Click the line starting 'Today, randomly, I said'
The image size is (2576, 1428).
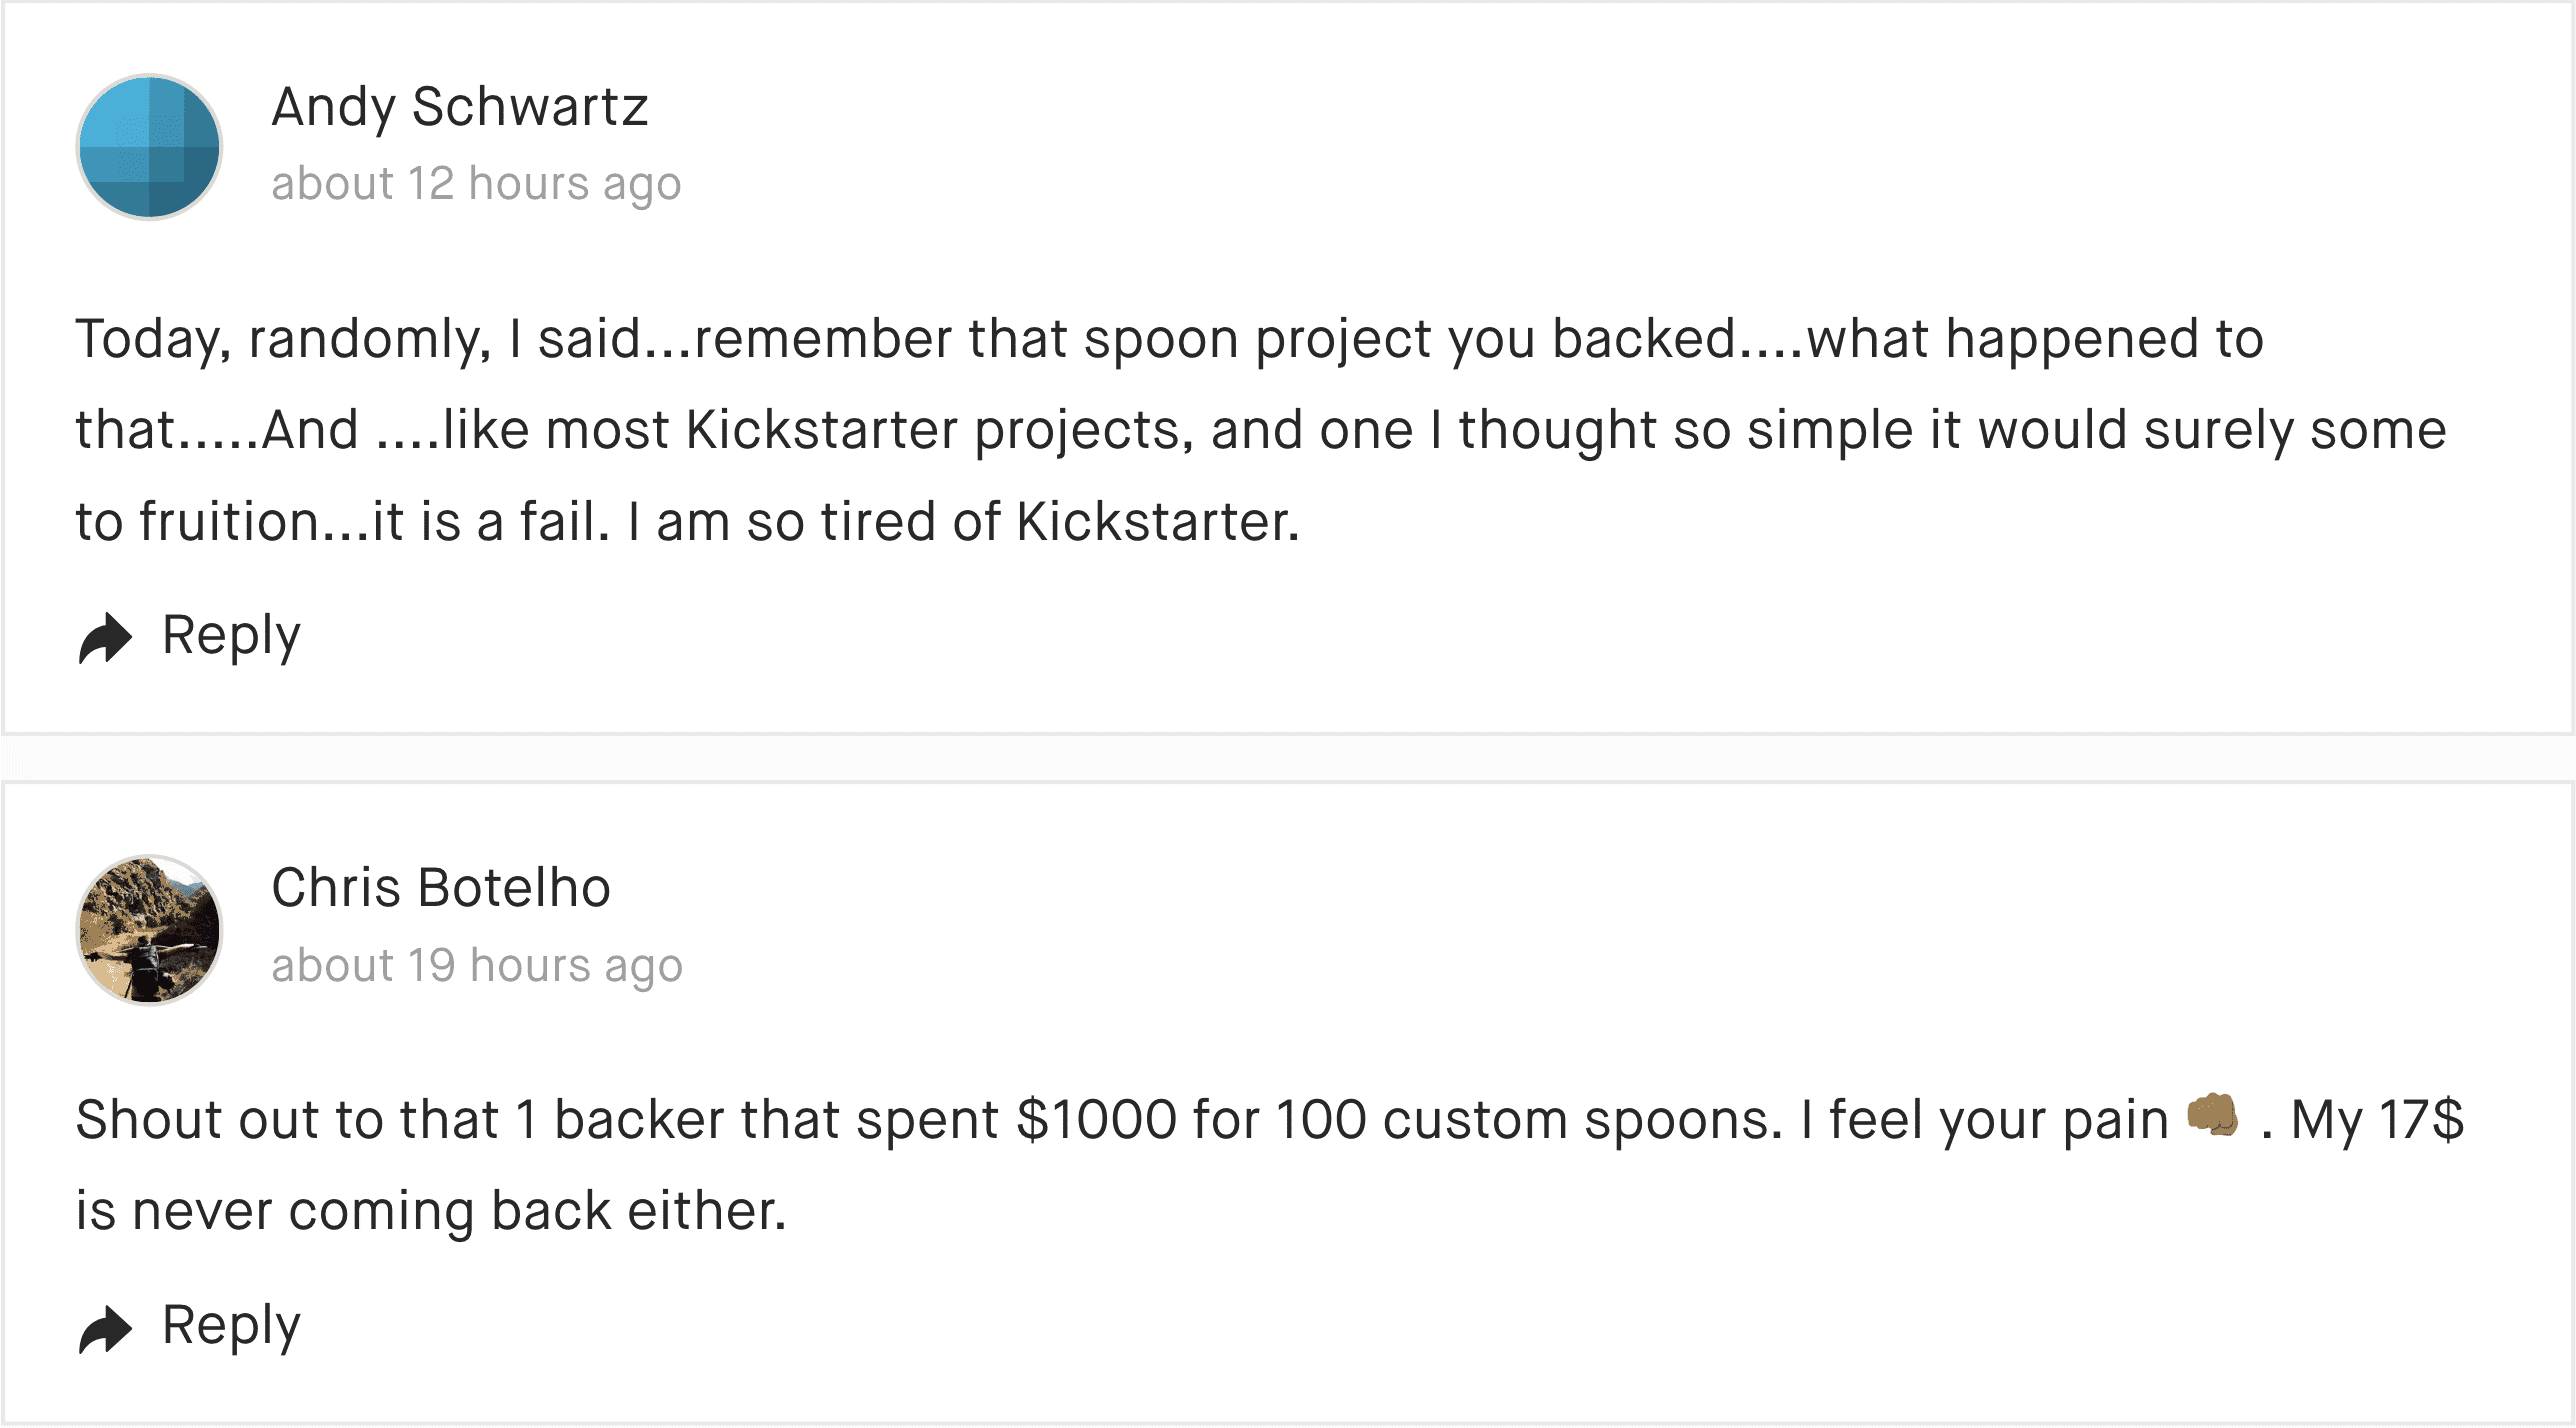[1169, 340]
